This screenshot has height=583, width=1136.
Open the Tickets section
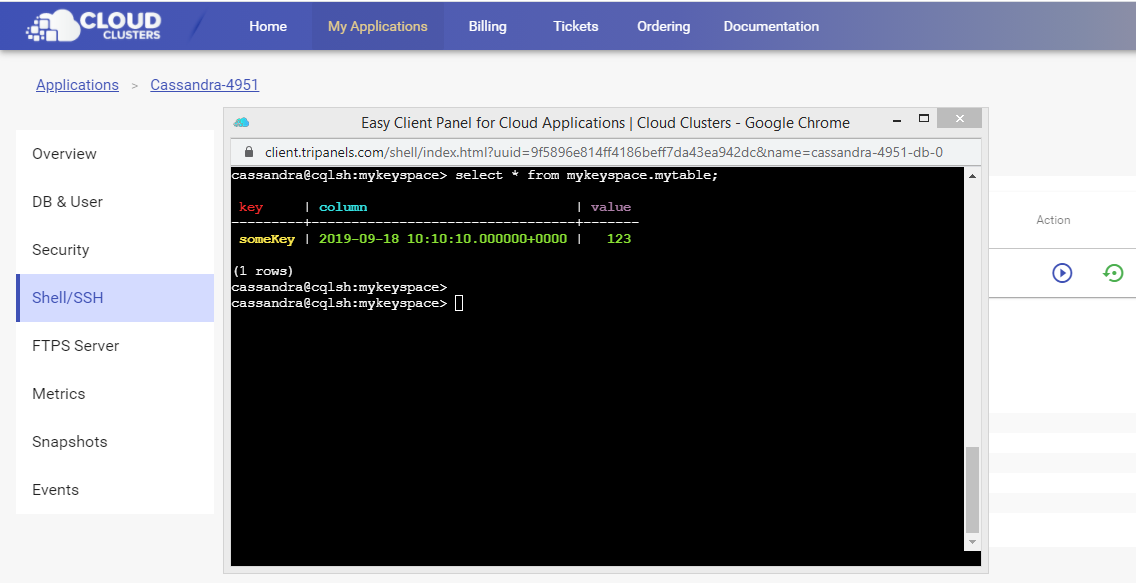(576, 26)
